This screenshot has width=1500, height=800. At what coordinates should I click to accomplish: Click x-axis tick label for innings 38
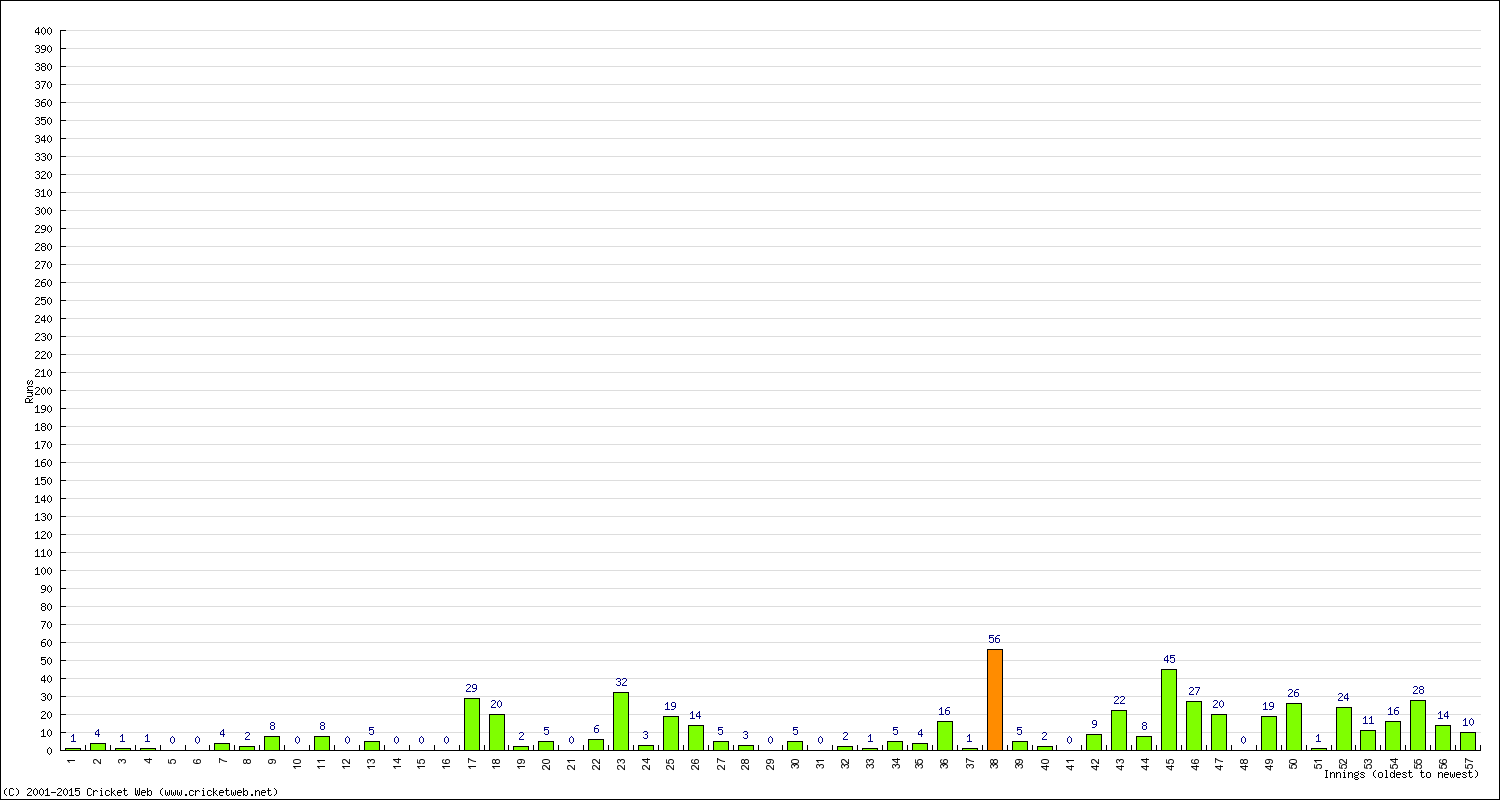pos(994,762)
